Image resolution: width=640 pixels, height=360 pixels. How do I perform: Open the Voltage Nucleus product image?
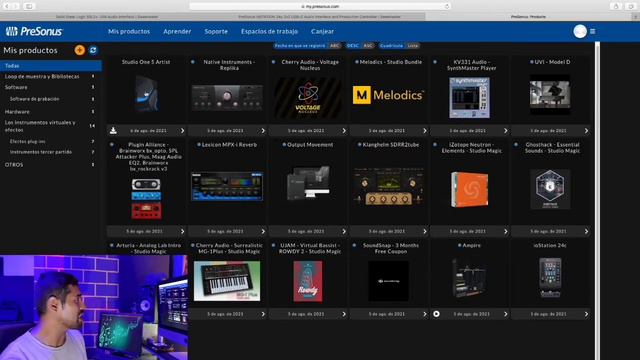[308, 98]
